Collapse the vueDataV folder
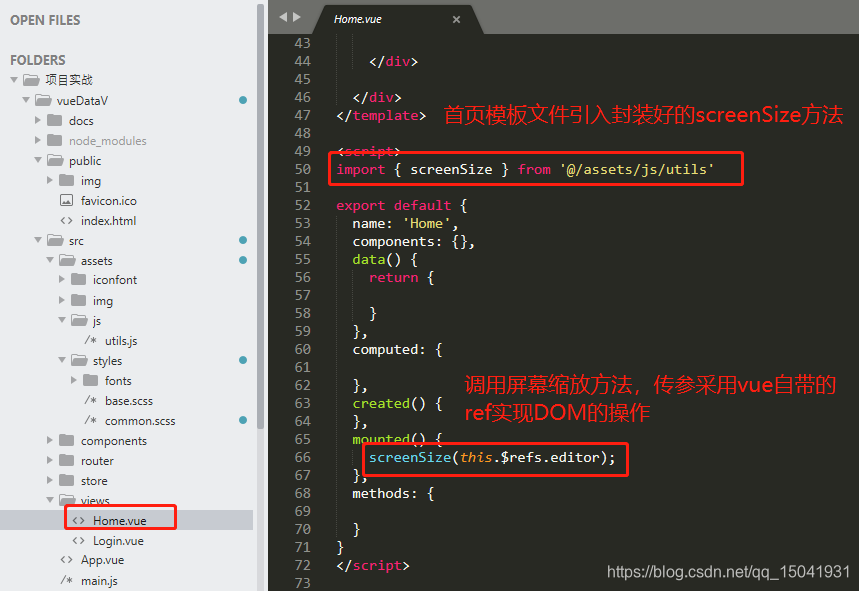This screenshot has height=591, width=859. click(x=26, y=100)
